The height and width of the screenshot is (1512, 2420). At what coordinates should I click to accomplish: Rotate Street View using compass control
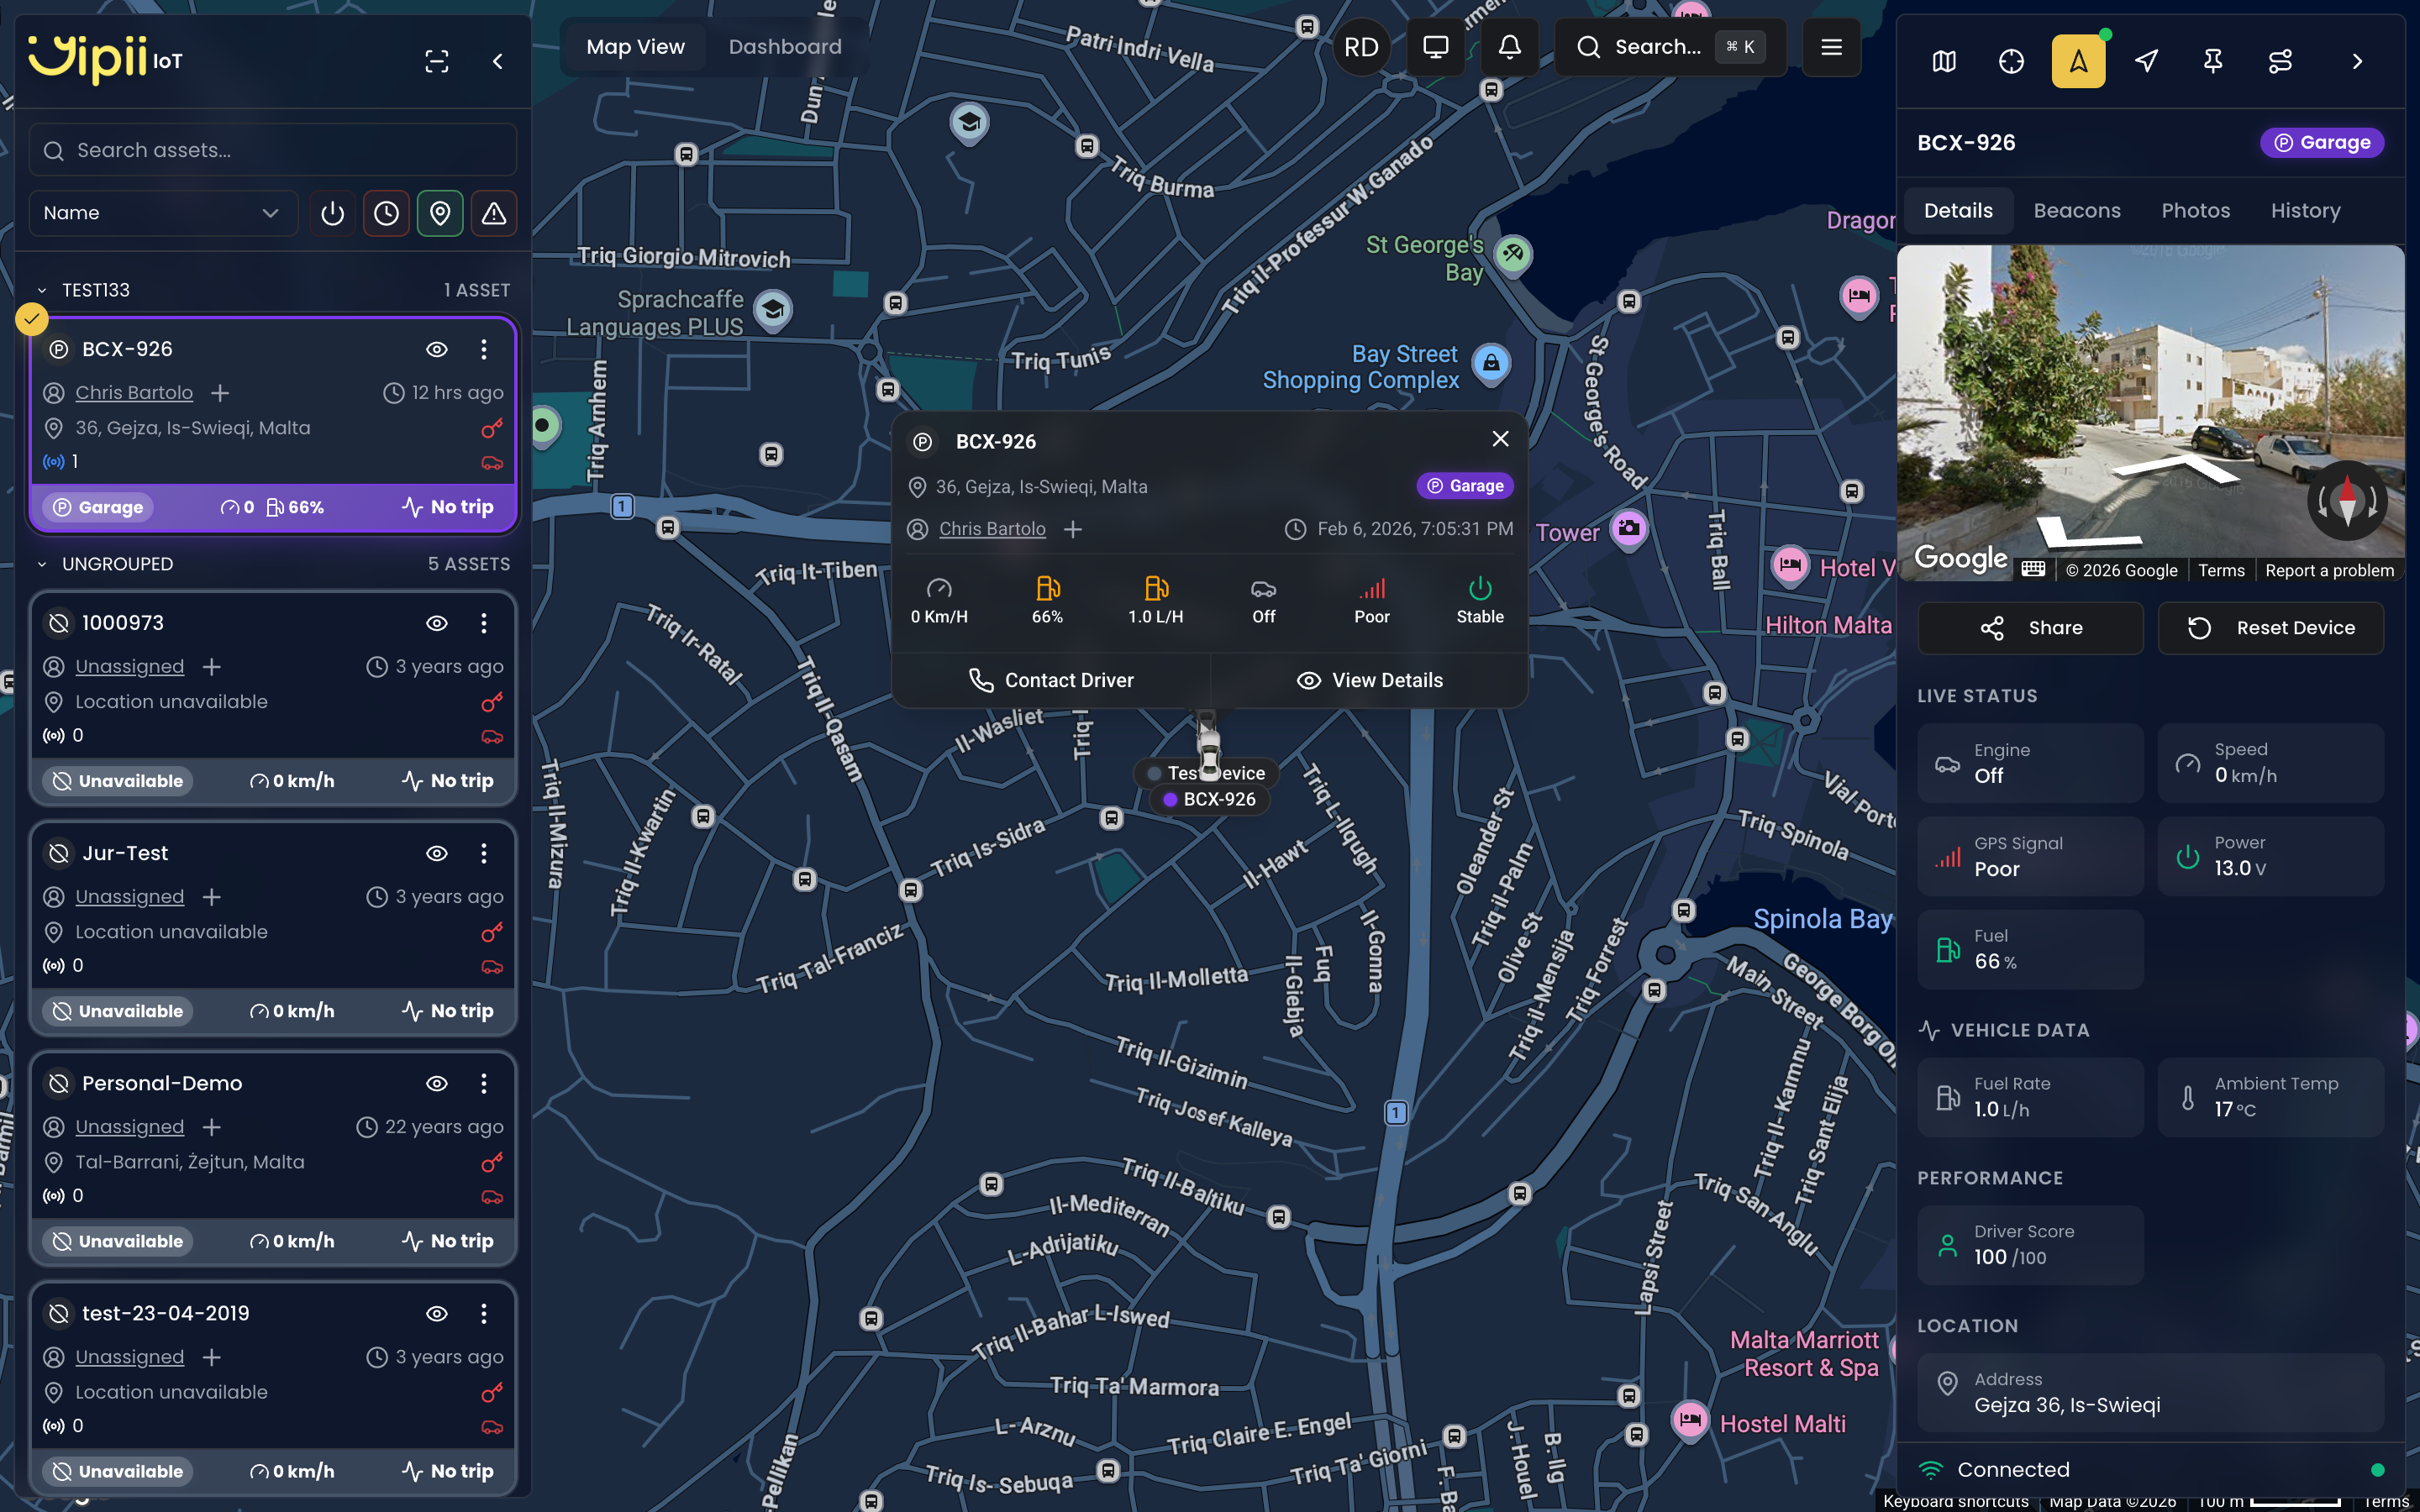2347,501
